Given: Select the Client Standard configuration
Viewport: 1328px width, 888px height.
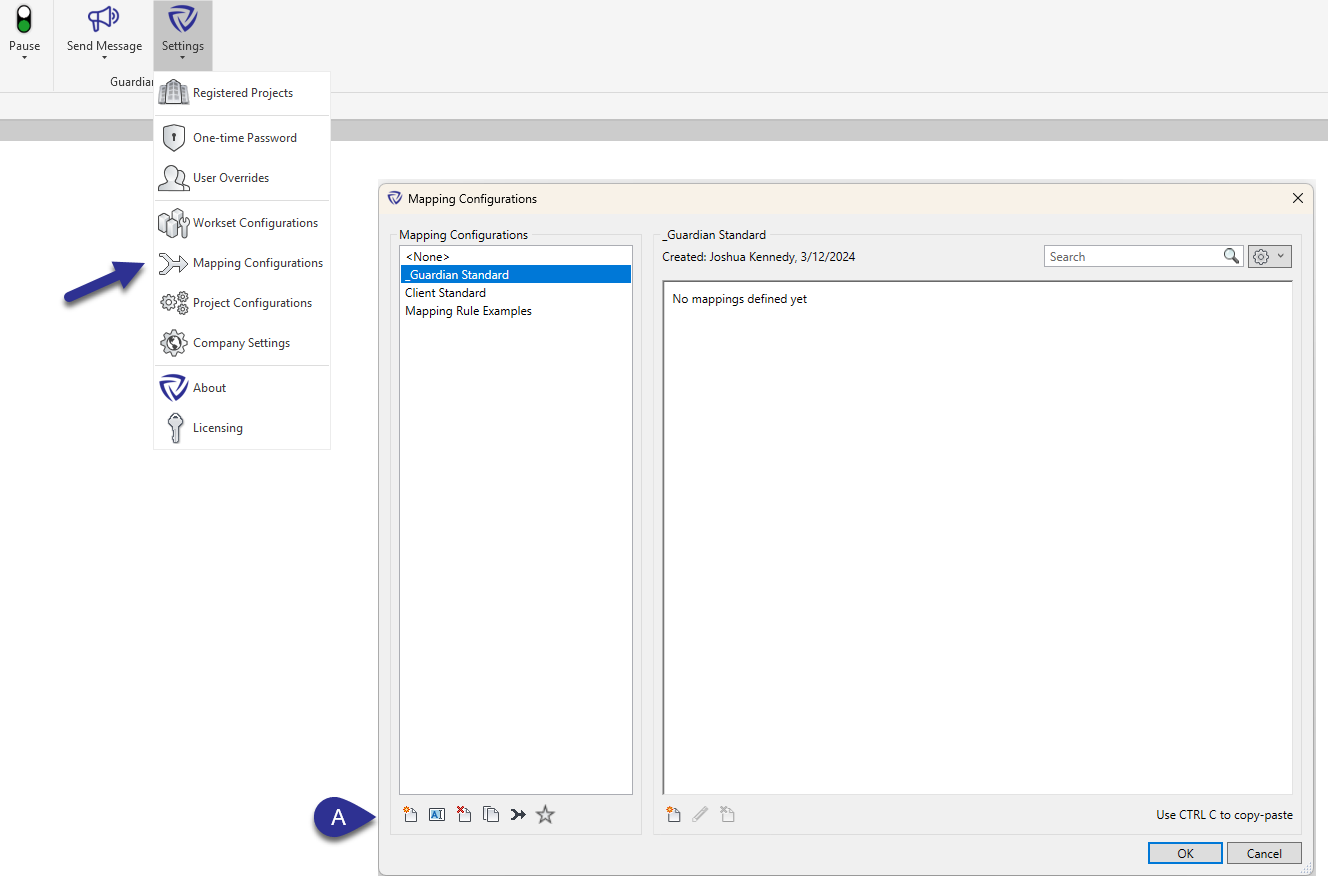Looking at the screenshot, I should 445,292.
